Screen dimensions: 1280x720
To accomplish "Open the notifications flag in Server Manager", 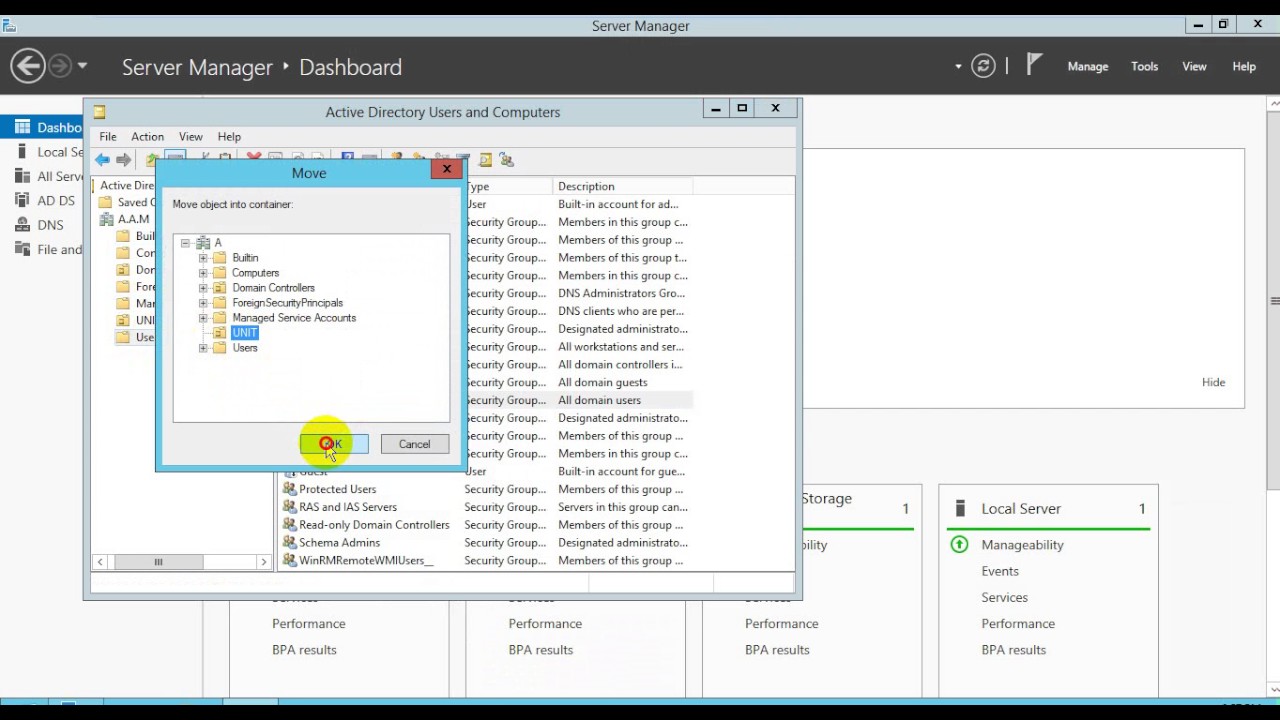I will (1034, 65).
